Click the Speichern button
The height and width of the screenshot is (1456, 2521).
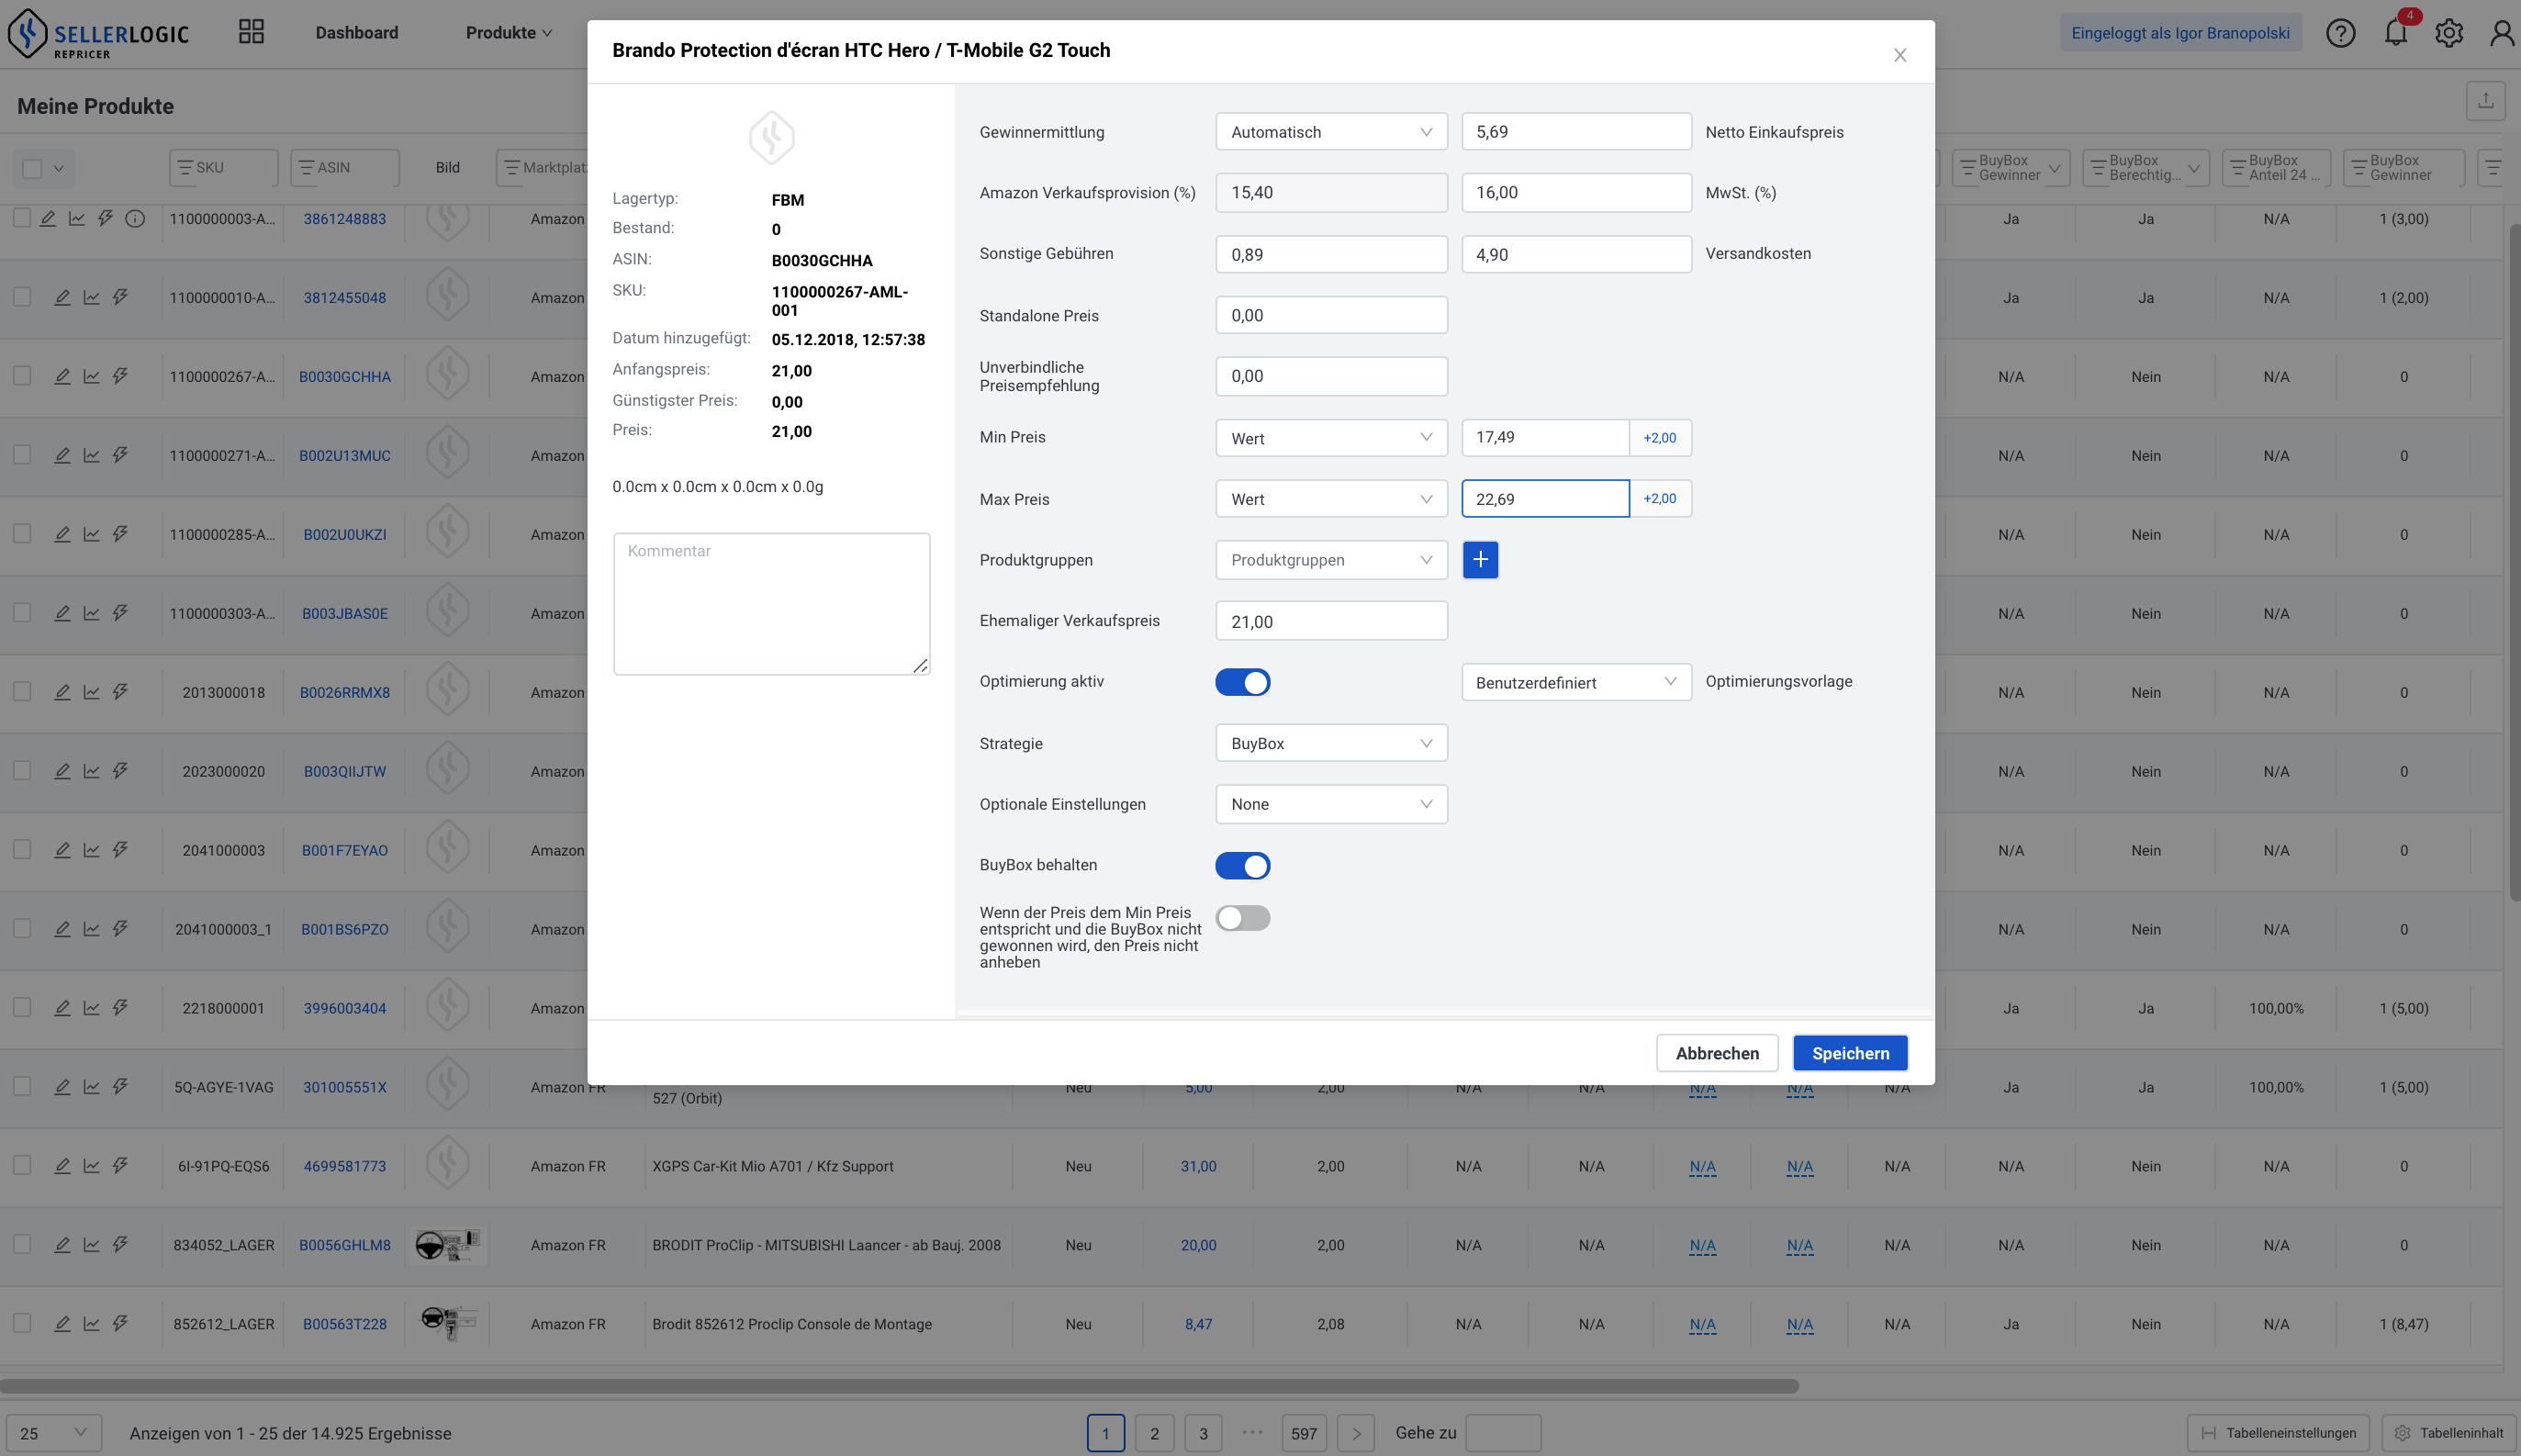click(1850, 1053)
